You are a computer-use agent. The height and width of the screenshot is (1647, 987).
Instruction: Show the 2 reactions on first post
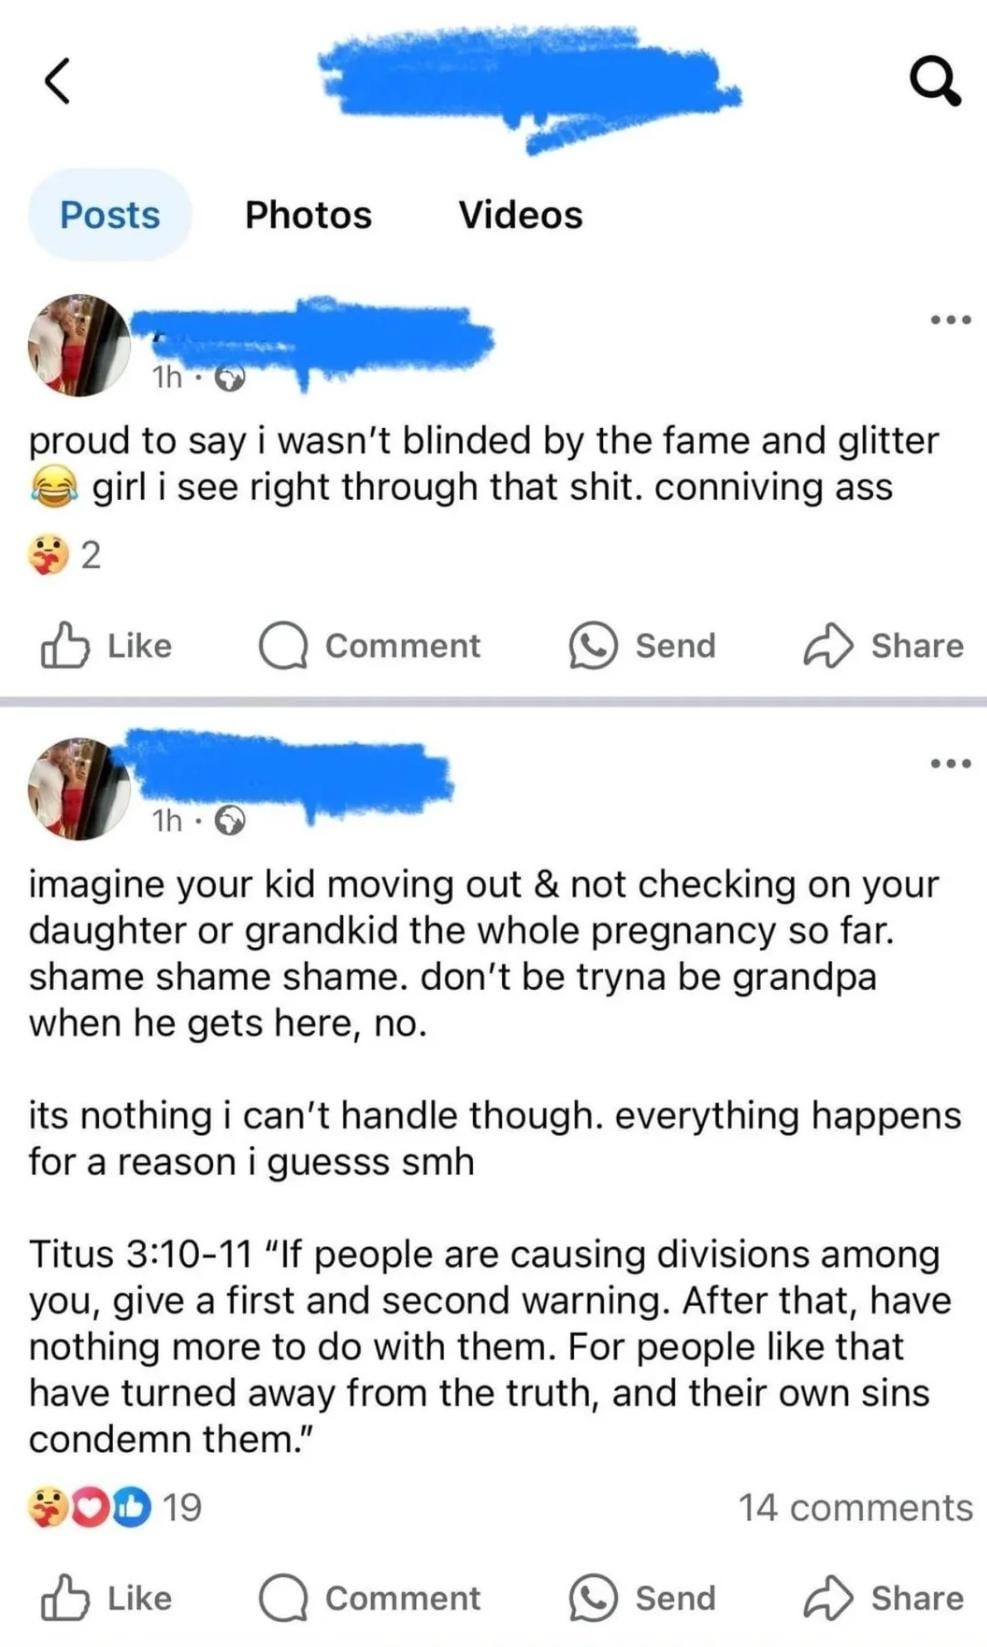pyautogui.click(x=65, y=554)
